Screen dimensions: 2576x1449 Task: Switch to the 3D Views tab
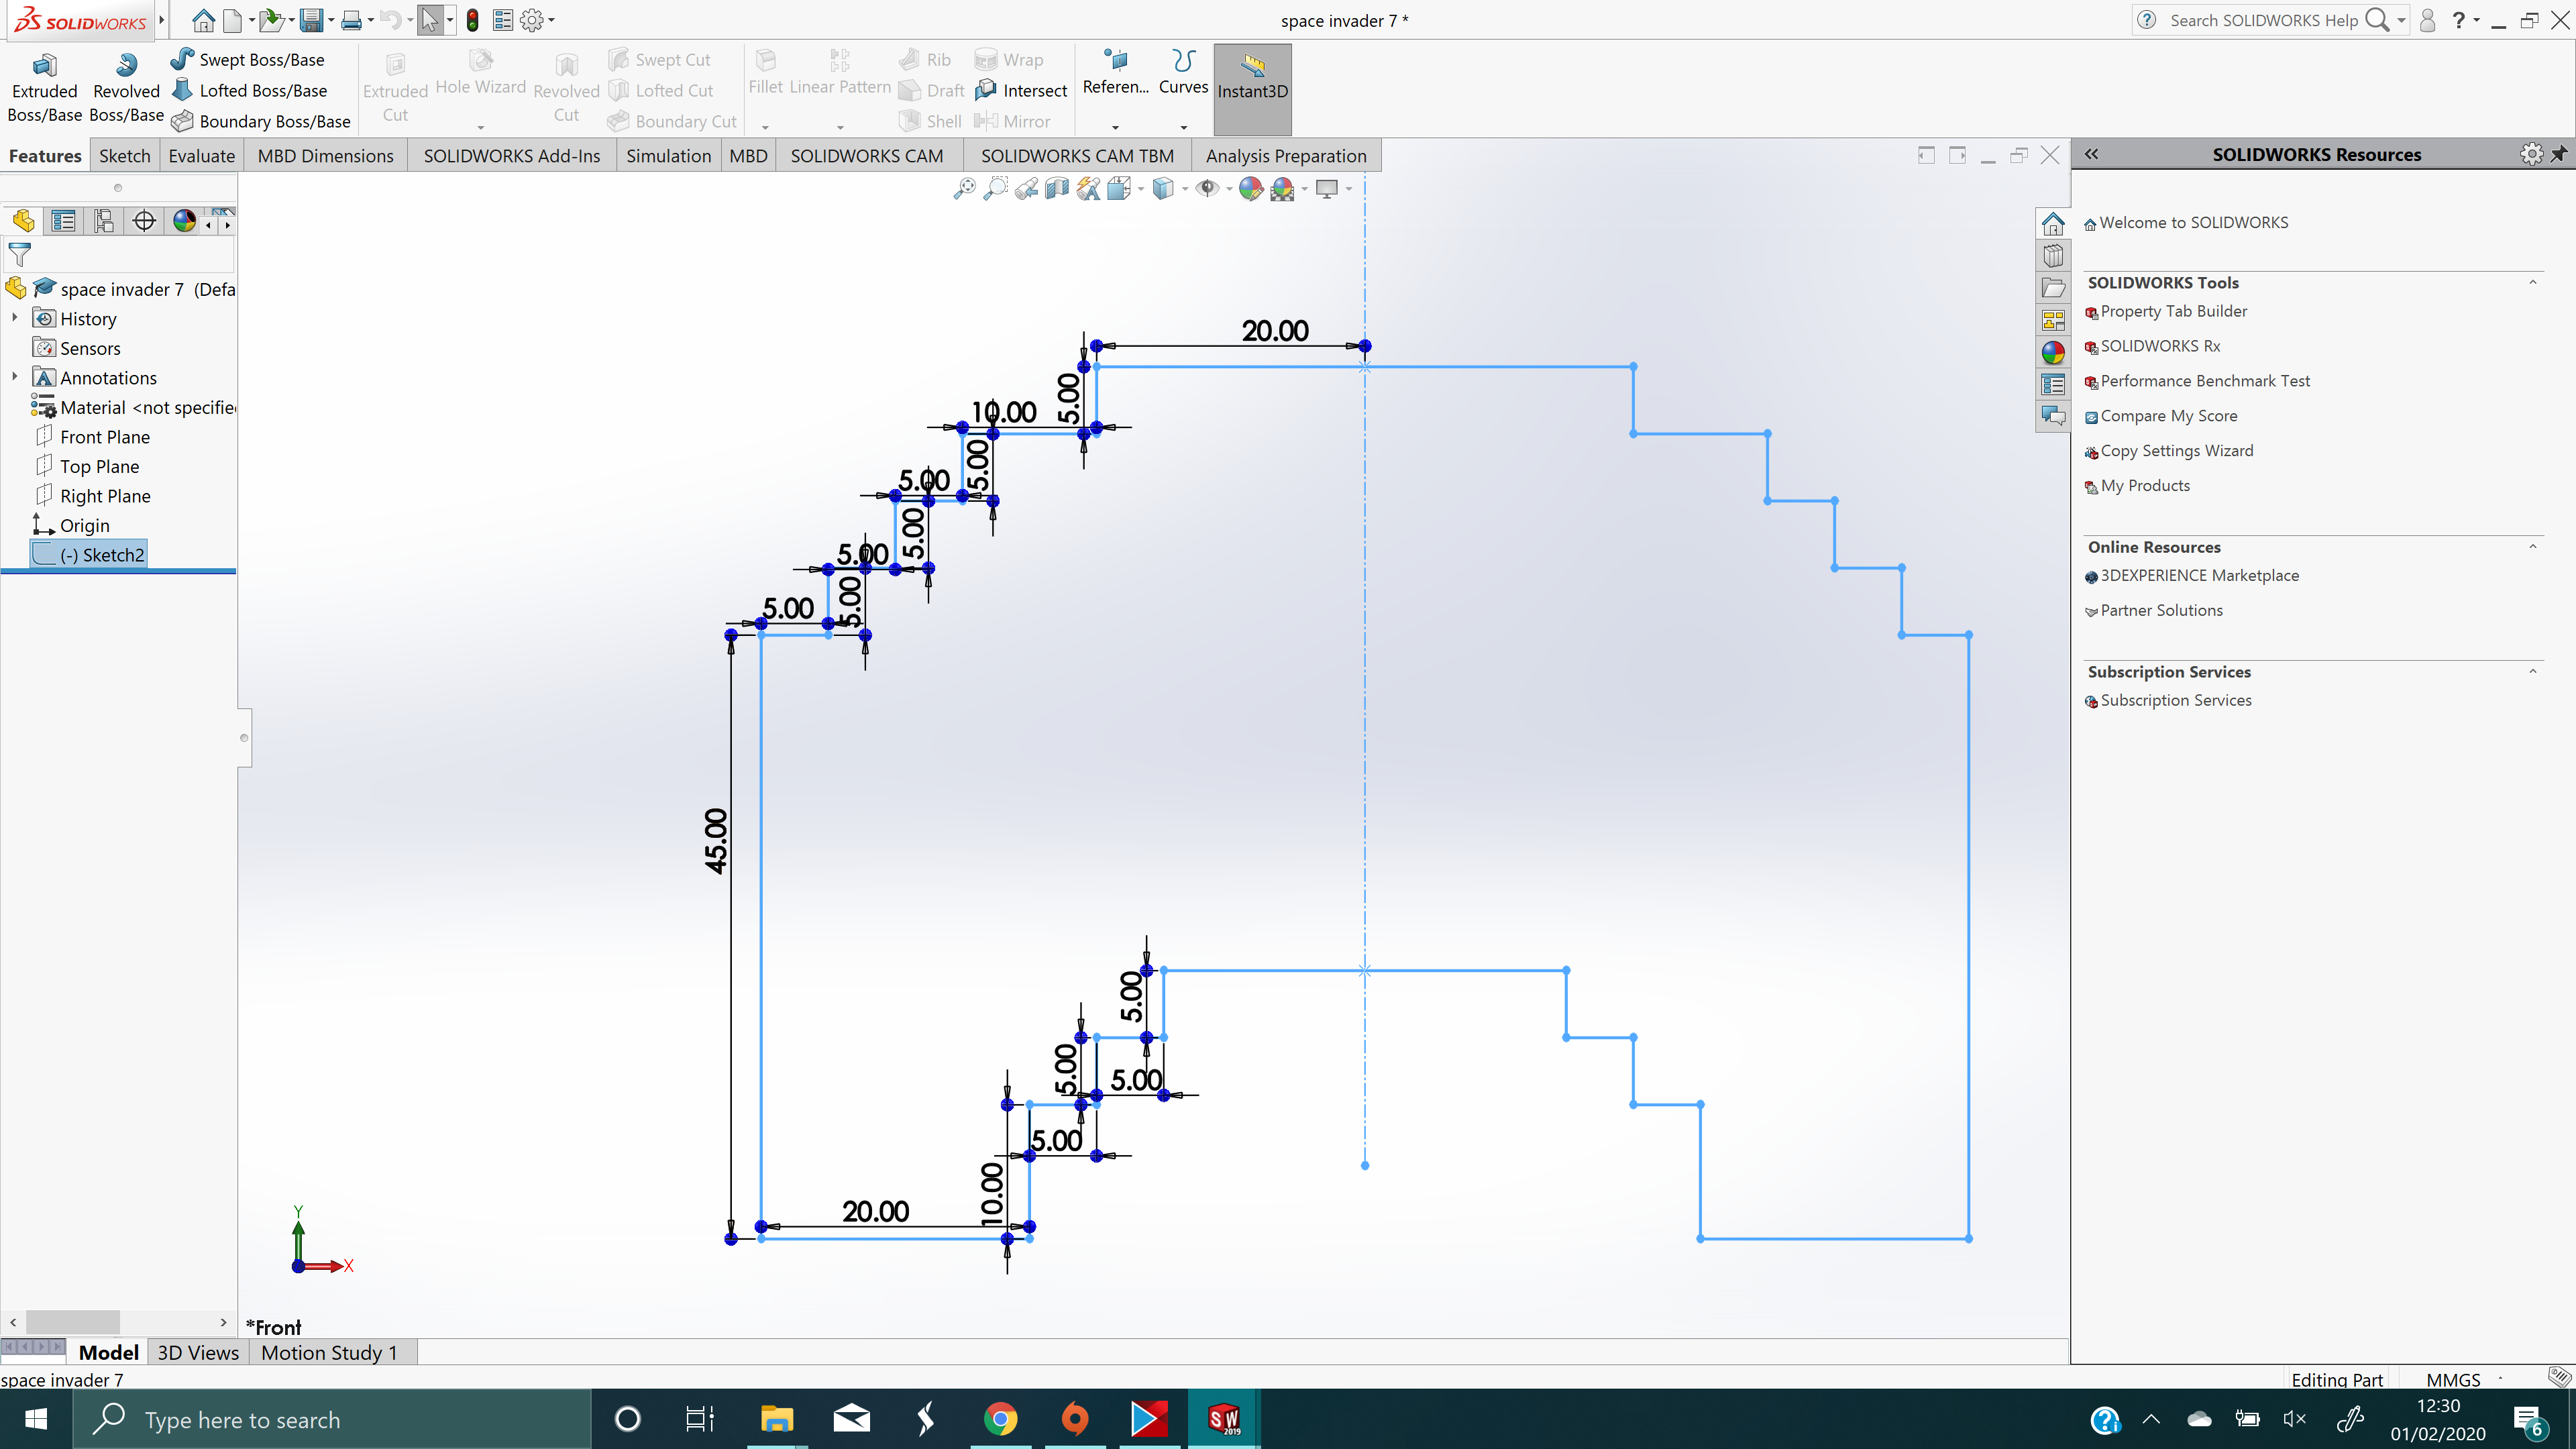[198, 1352]
